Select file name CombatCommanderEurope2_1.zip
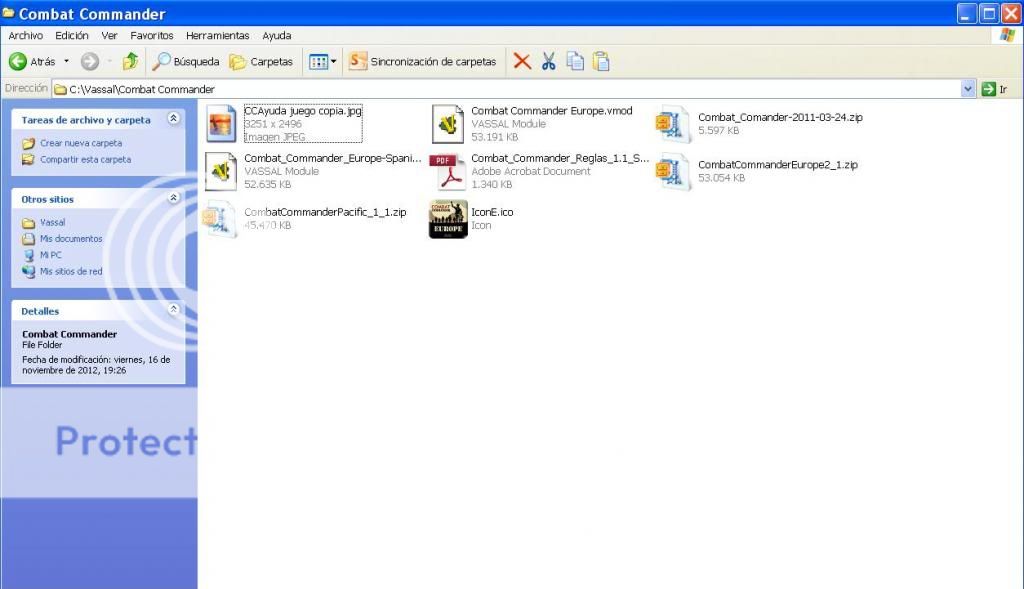This screenshot has height=589, width=1024. click(778, 165)
